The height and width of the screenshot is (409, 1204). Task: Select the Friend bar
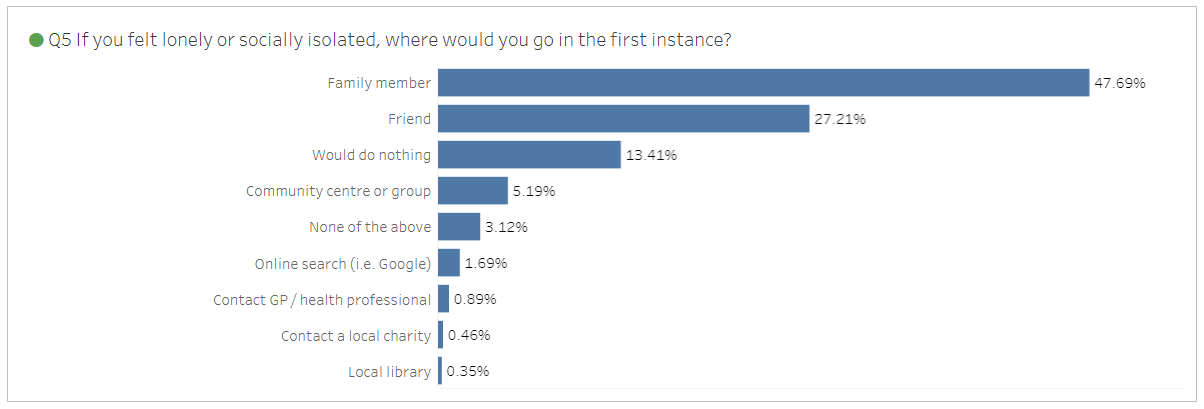[x=623, y=119]
